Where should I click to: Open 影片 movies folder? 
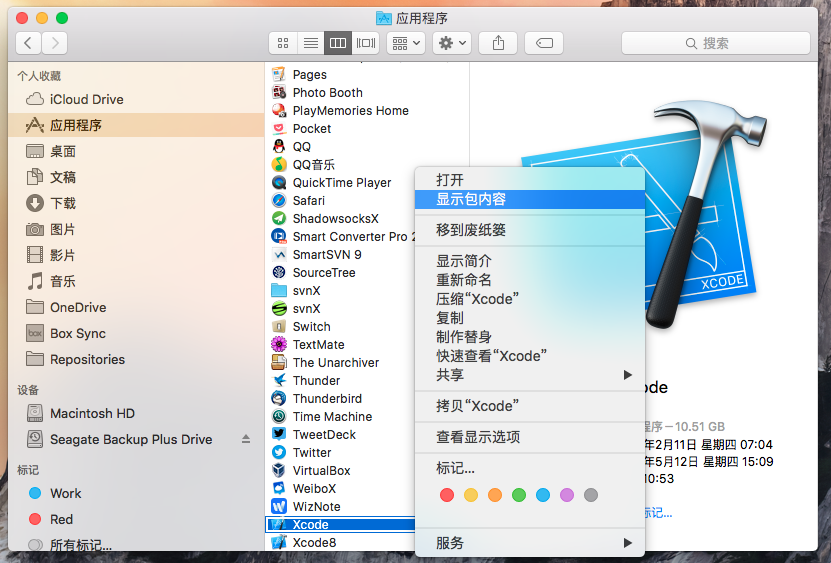(x=136, y=255)
